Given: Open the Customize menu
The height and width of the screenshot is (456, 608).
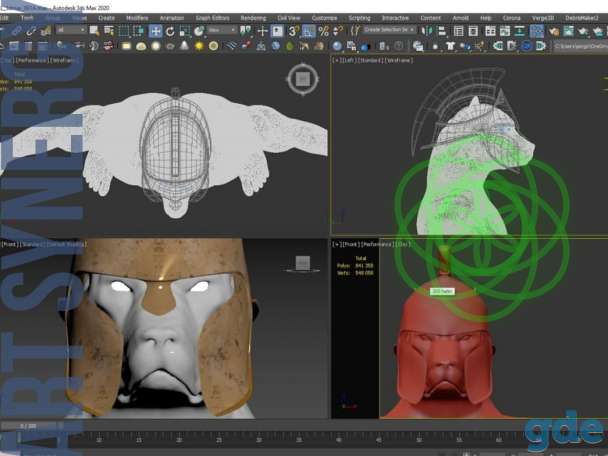Looking at the screenshot, I should tap(324, 18).
